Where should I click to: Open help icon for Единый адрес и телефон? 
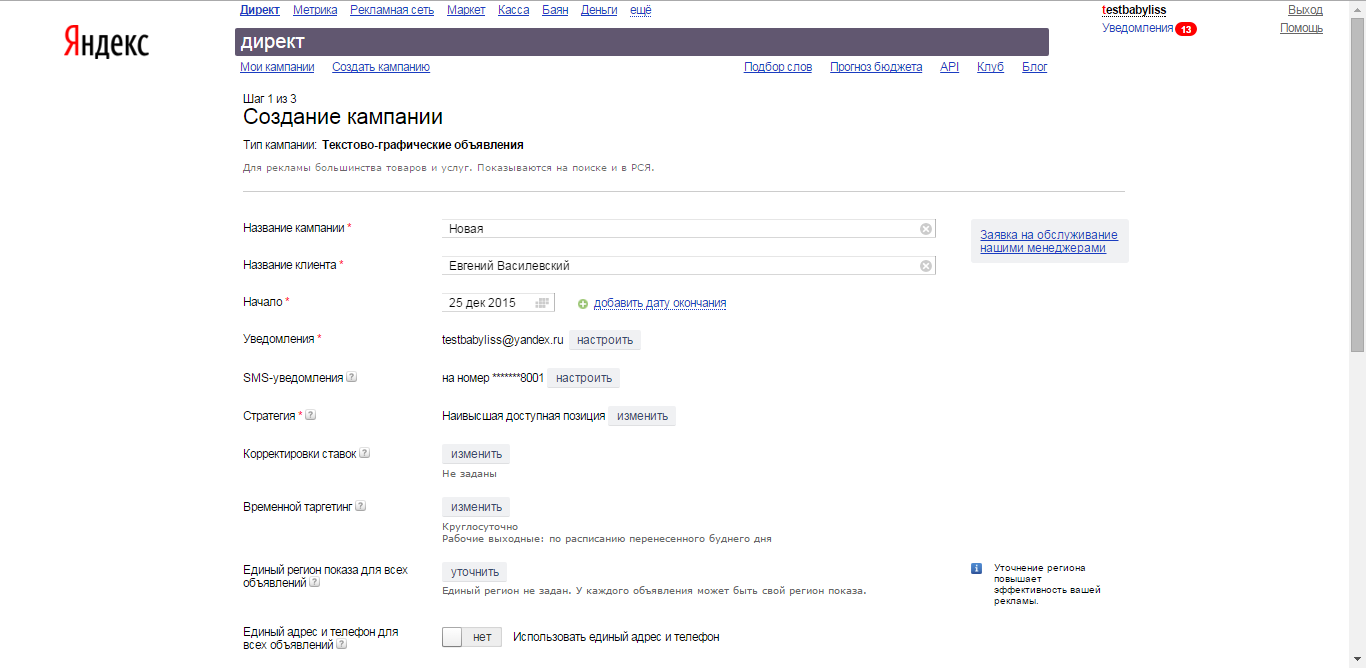pos(342,645)
